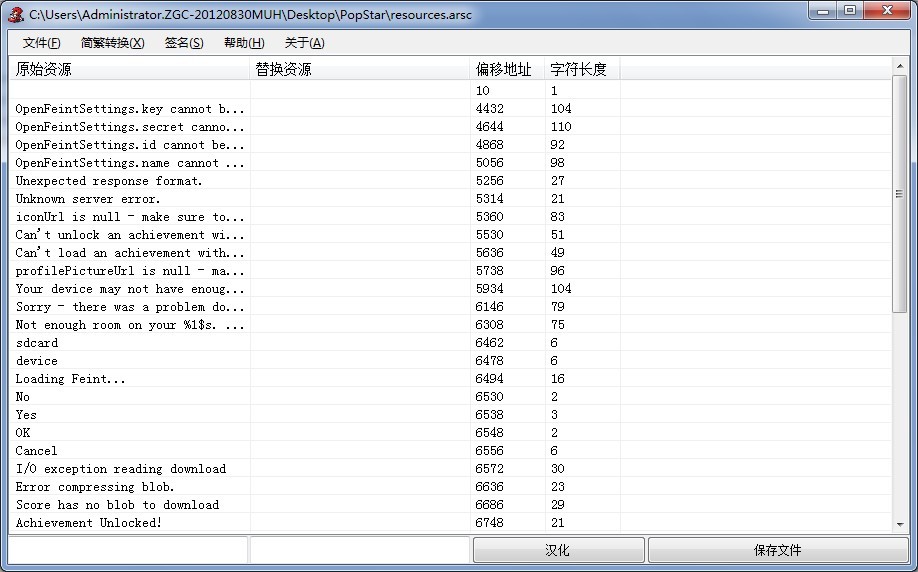This screenshot has height=572, width=918.
Task: Select 'iconUrl is null - make sure to...' row
Action: (450, 217)
